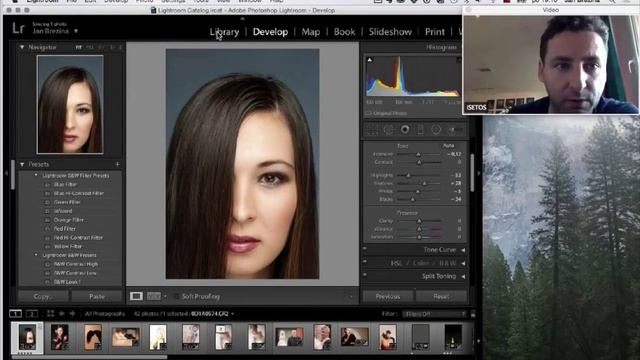Click the Clarity slider
Image resolution: width=640 pixels, height=360 pixels.
420,221
